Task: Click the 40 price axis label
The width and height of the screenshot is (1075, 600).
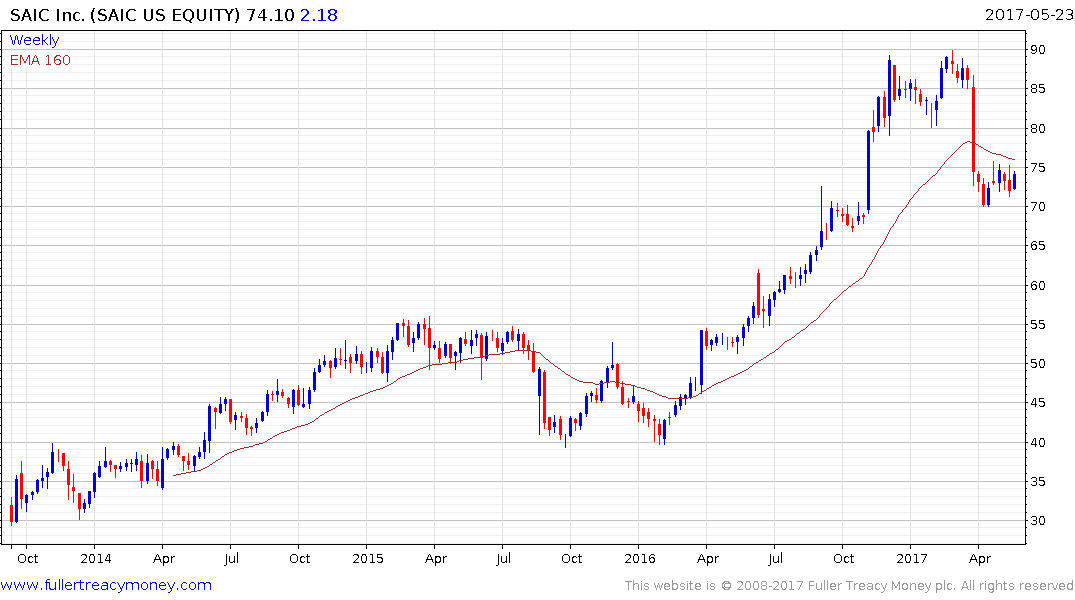Action: coord(1037,442)
